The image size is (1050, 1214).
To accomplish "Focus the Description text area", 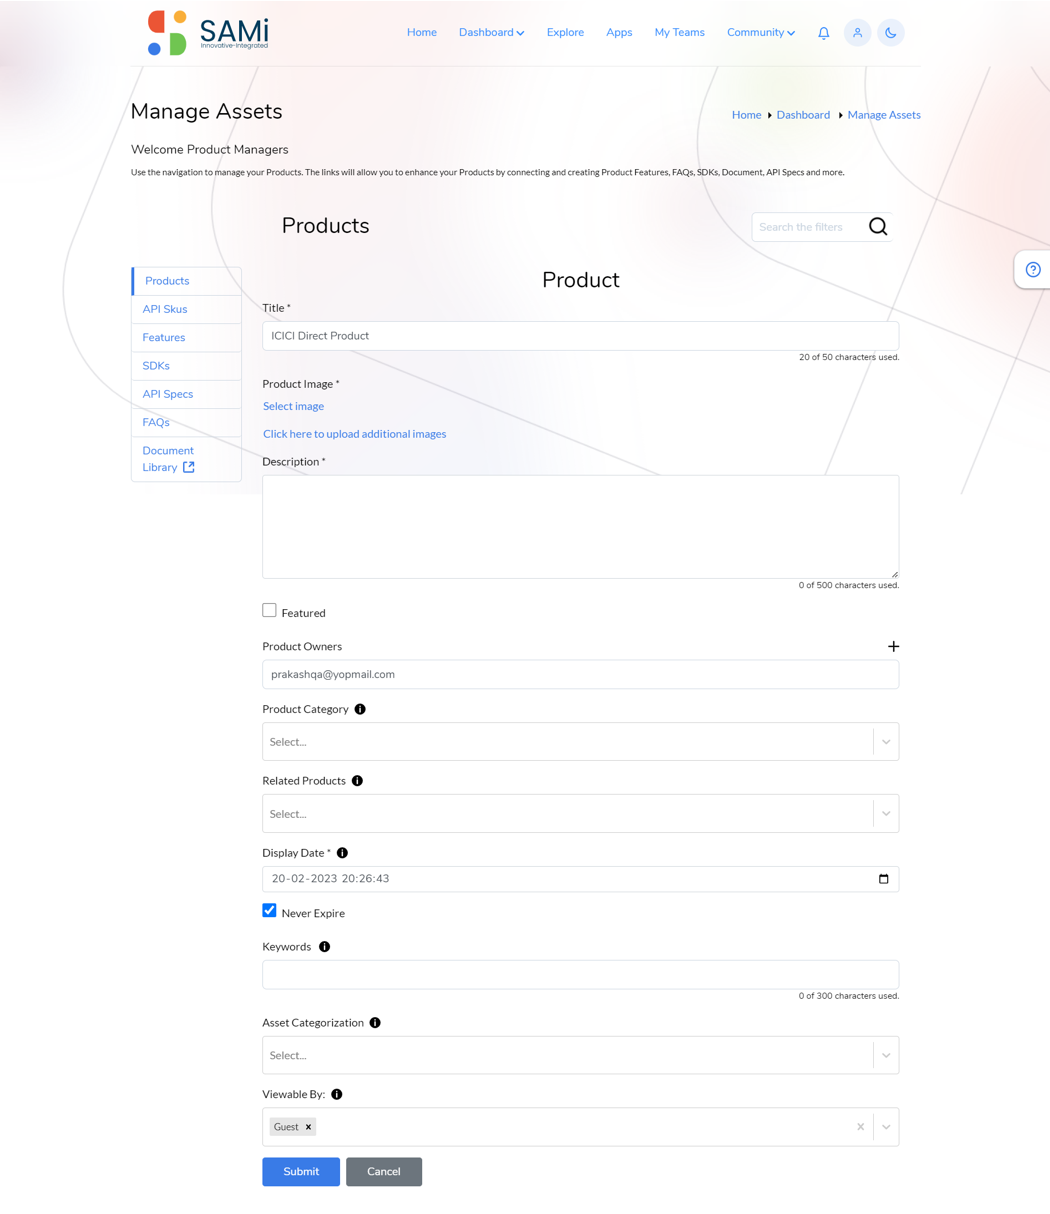I will (x=580, y=527).
